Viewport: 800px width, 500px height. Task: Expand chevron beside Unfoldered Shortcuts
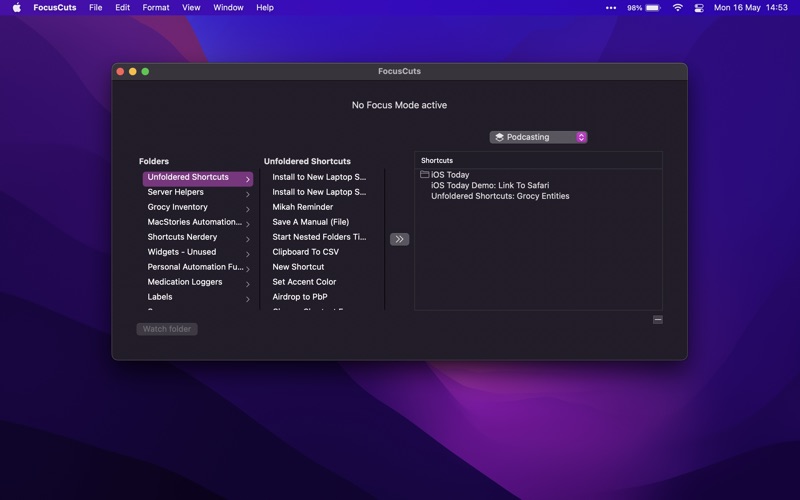click(x=247, y=180)
